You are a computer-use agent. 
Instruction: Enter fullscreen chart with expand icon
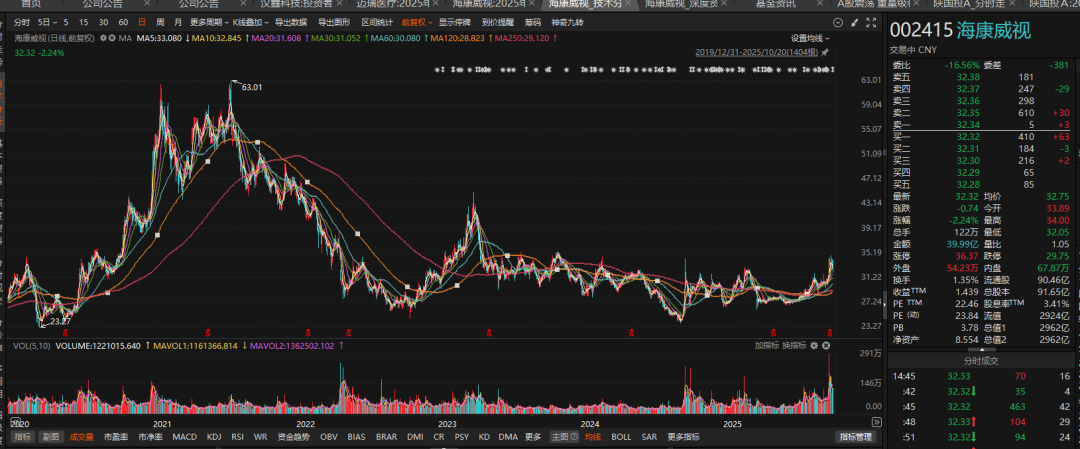871,21
